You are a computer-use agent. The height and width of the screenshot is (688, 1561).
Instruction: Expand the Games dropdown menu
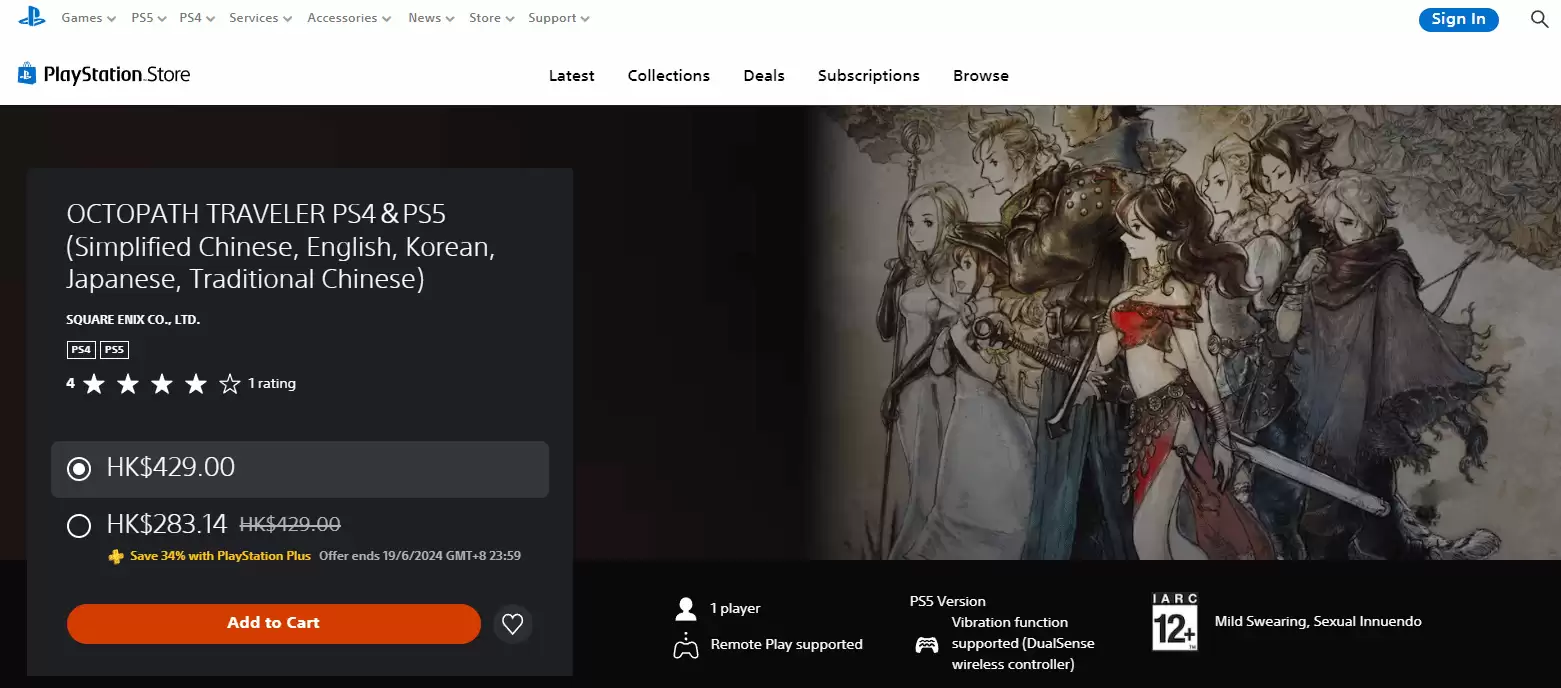(88, 18)
